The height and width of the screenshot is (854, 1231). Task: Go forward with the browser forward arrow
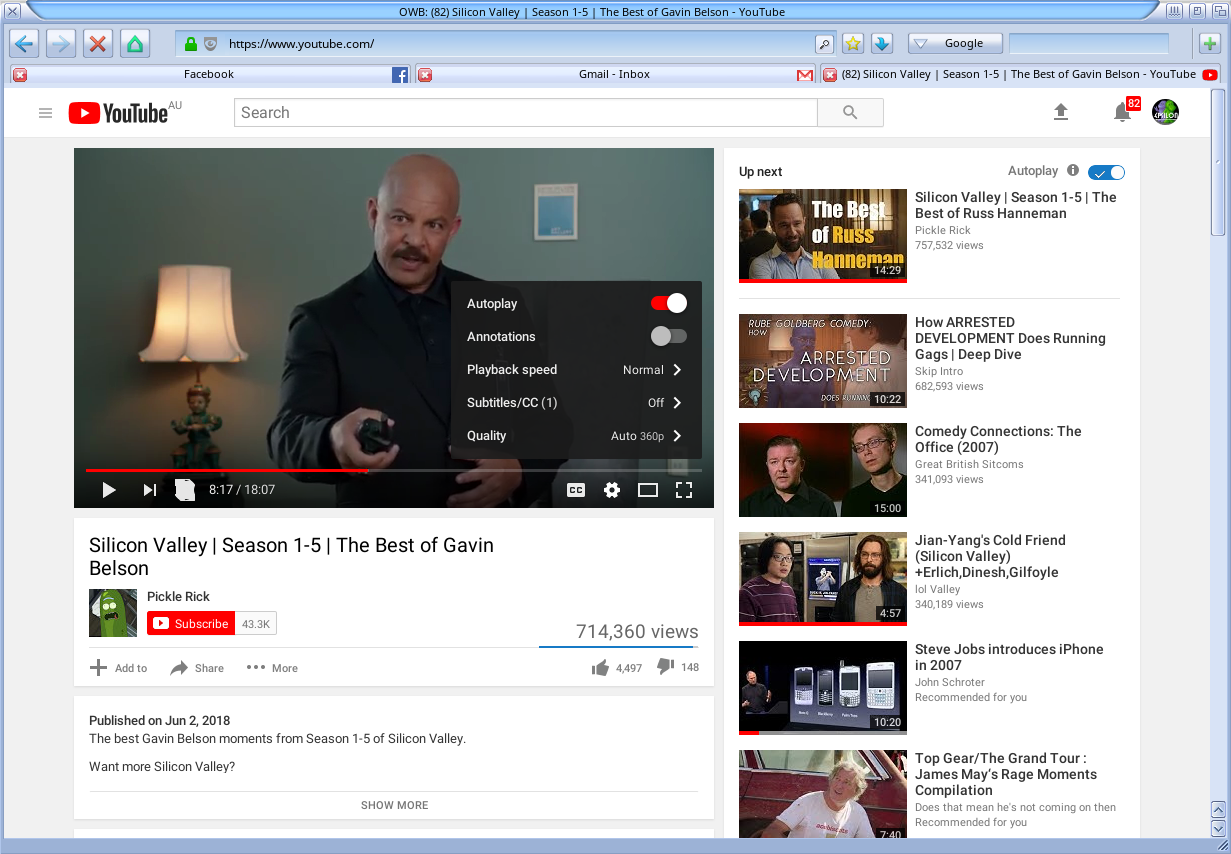click(x=61, y=44)
